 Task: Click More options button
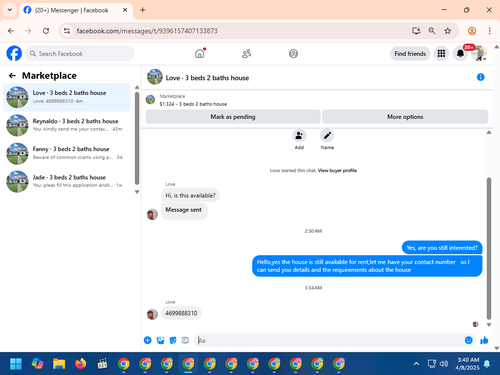tap(405, 117)
